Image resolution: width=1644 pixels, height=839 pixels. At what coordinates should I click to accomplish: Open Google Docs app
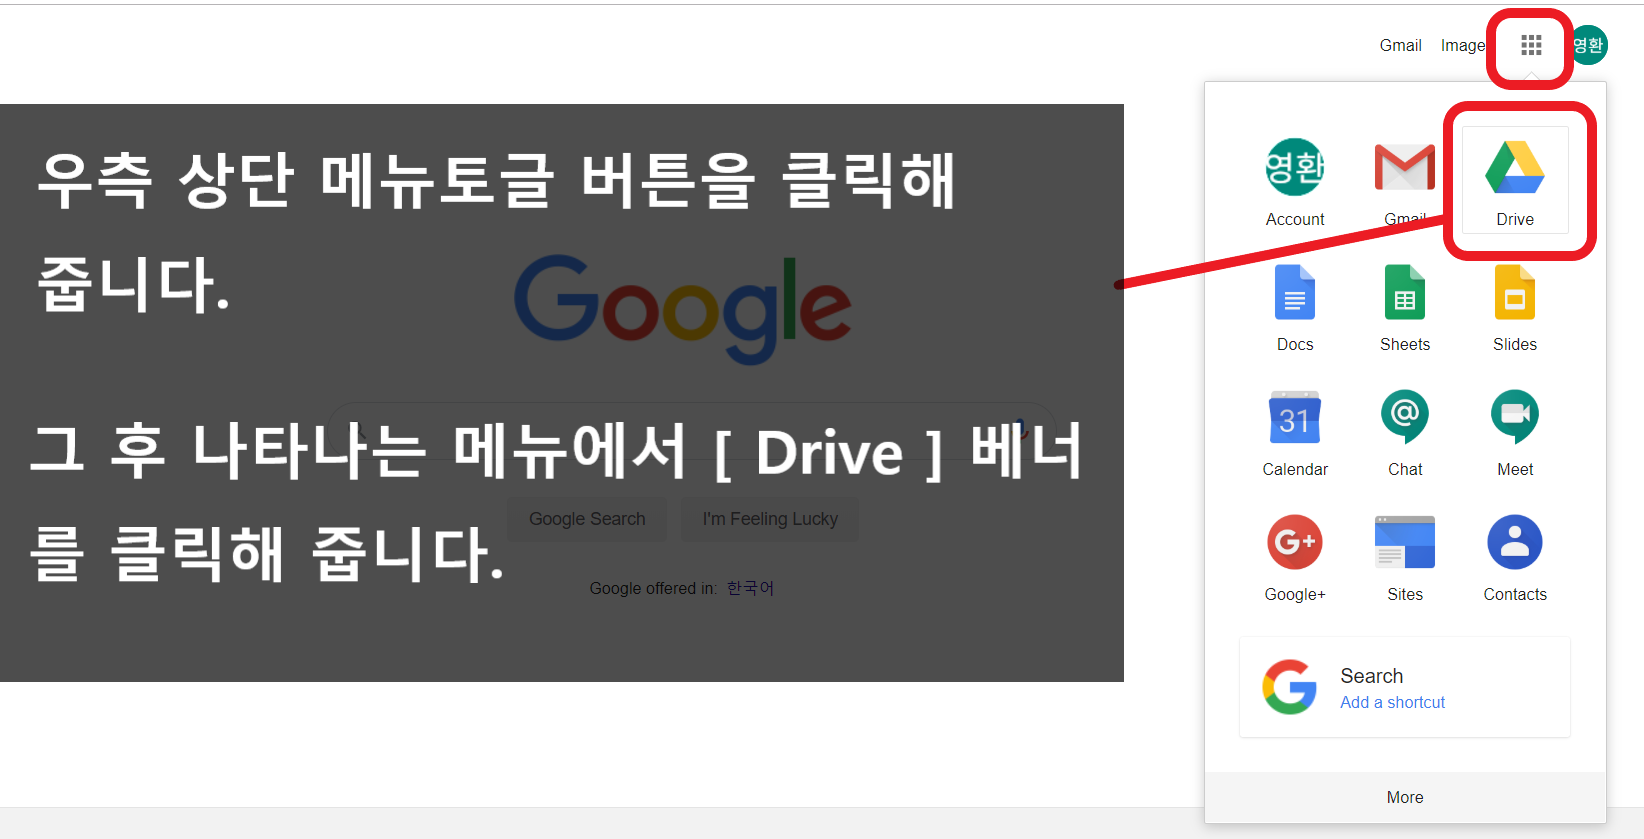tap(1295, 306)
